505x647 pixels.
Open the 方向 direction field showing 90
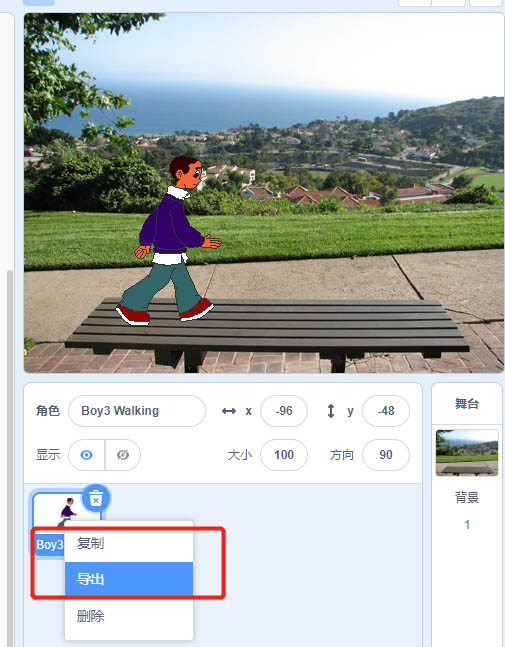[386, 455]
